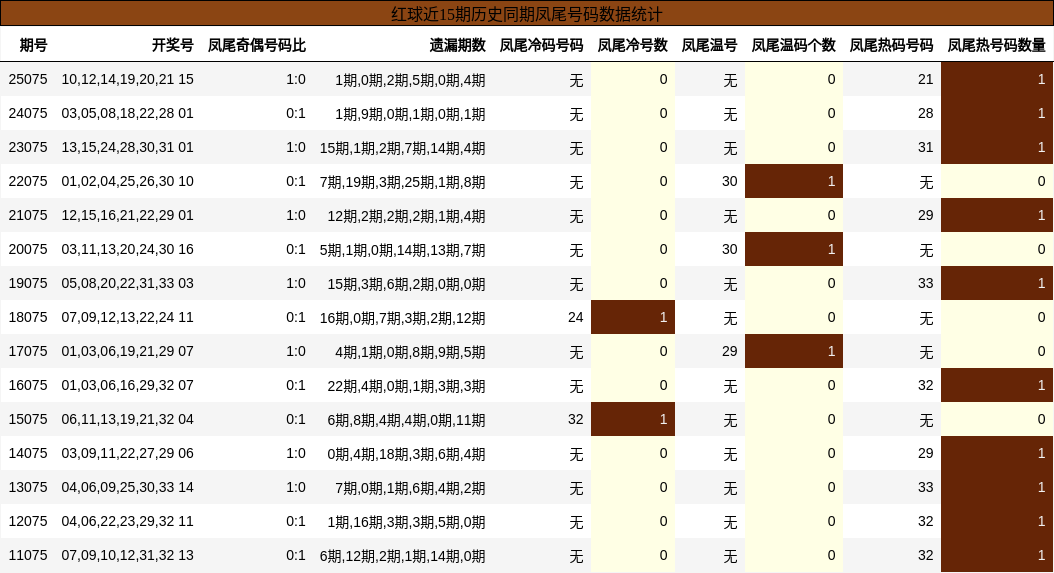Click the dark cold-count cell in row 18075
Image resolution: width=1054 pixels, height=573 pixels.
(x=633, y=317)
